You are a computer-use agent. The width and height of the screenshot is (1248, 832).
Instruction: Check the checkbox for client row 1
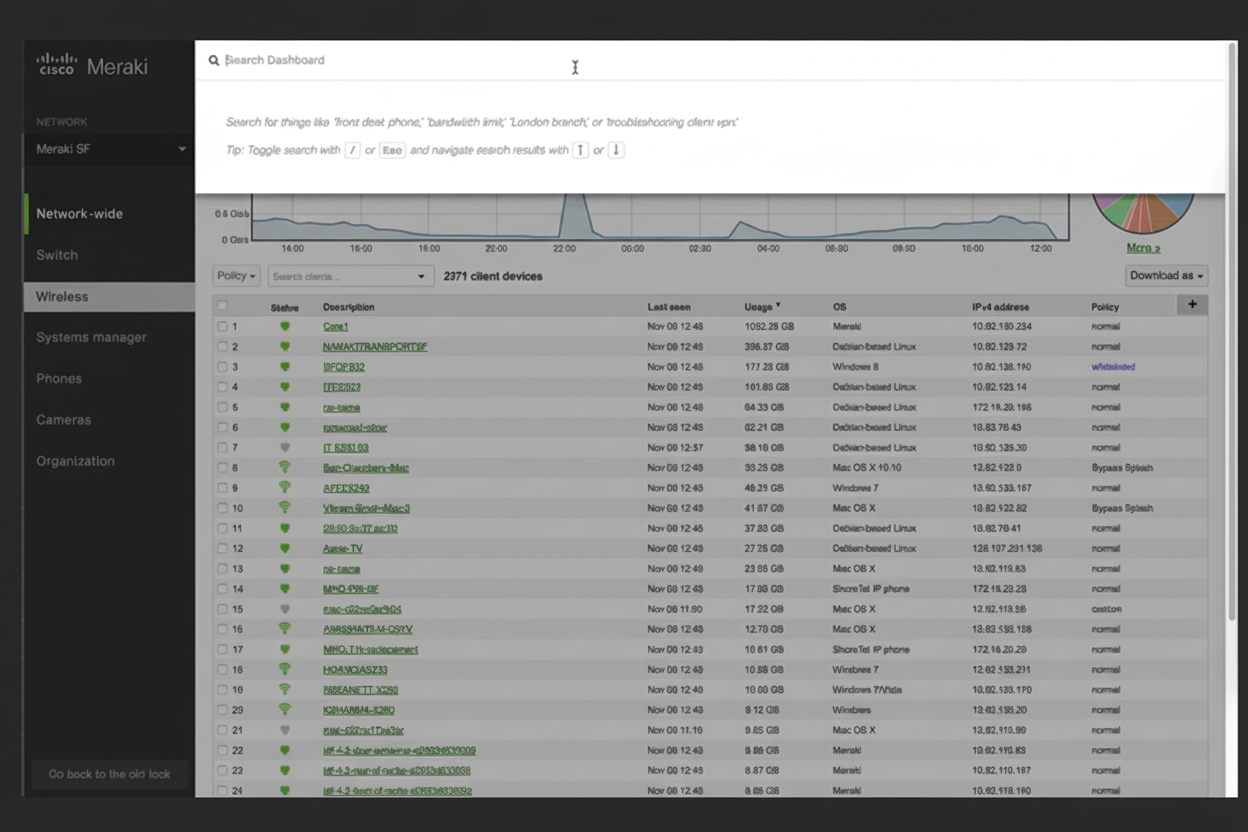coord(222,326)
